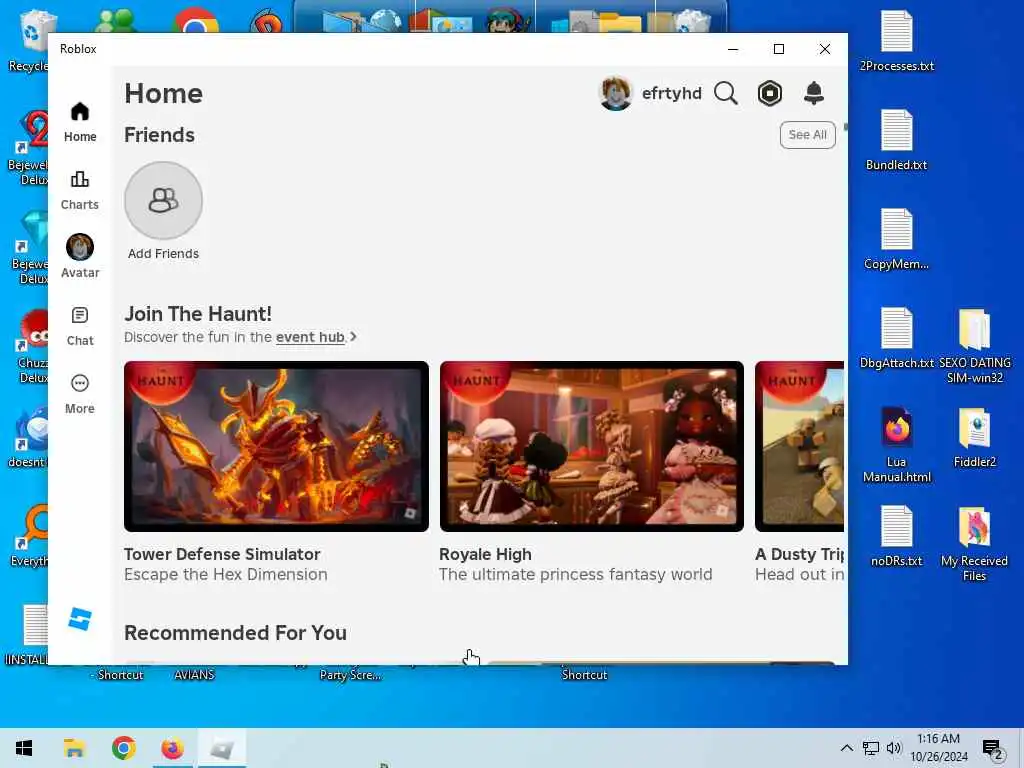Open the network status tray icon

[x=871, y=748]
